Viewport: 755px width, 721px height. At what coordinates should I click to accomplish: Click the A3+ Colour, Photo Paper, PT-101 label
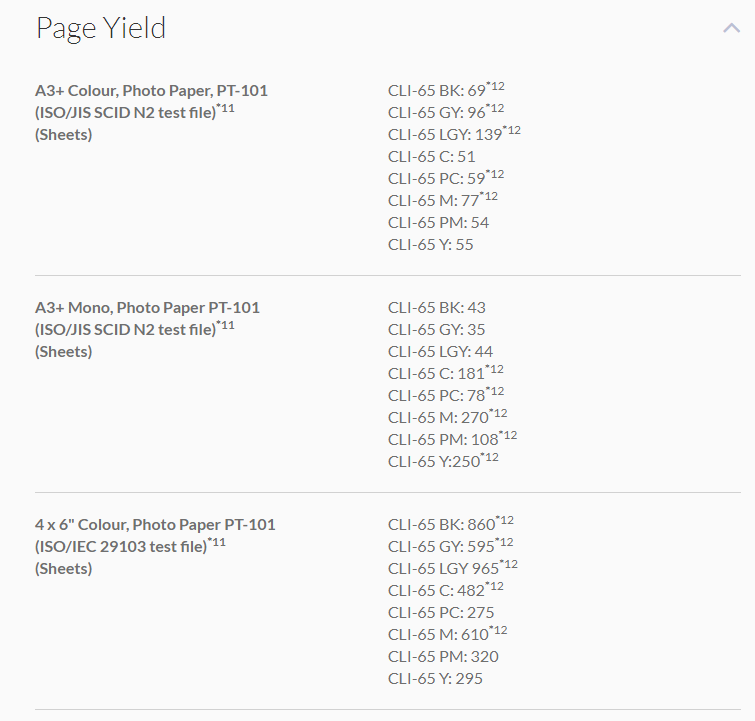[151, 91]
